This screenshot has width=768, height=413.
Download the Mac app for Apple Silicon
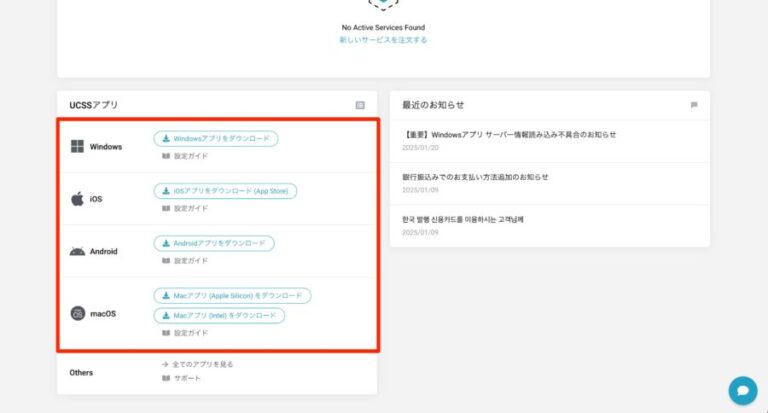pyautogui.click(x=232, y=296)
